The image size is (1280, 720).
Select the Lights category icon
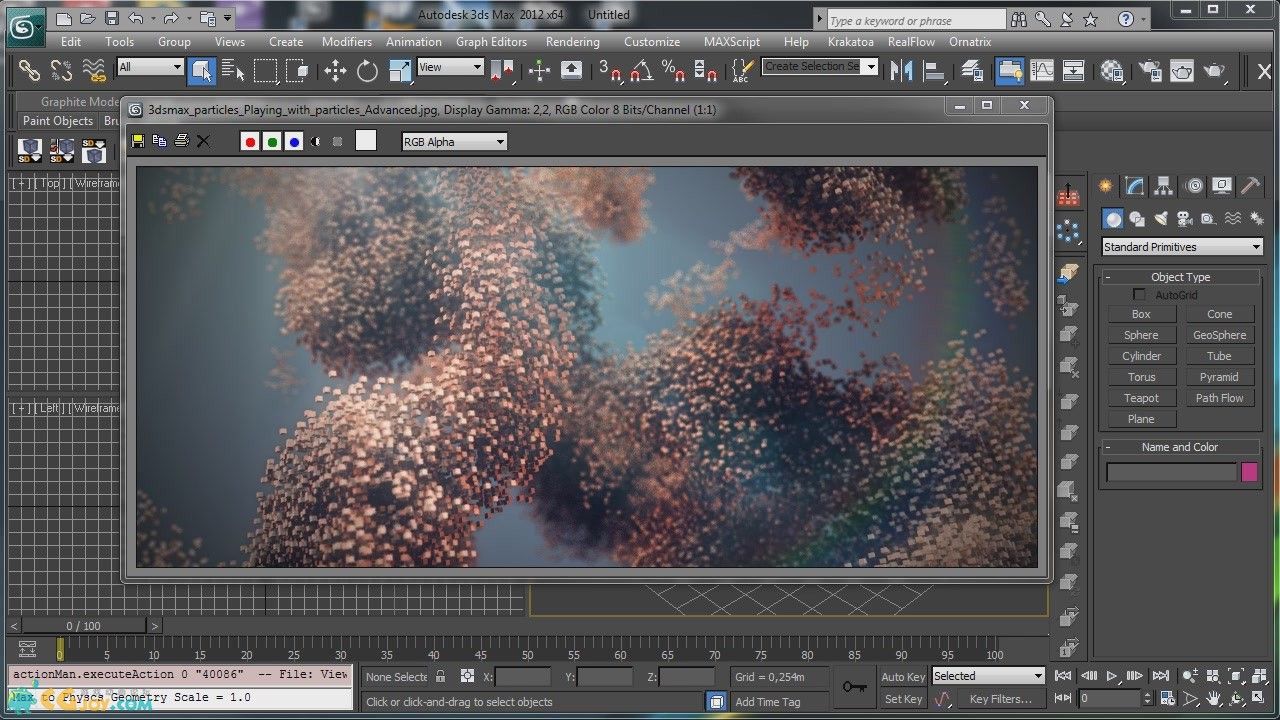1161,219
